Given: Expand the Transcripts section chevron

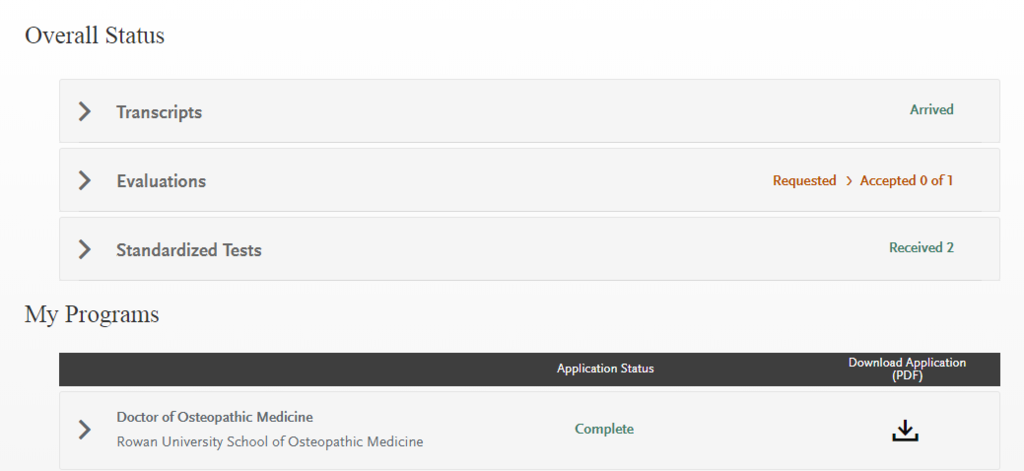Looking at the screenshot, I should (85, 112).
